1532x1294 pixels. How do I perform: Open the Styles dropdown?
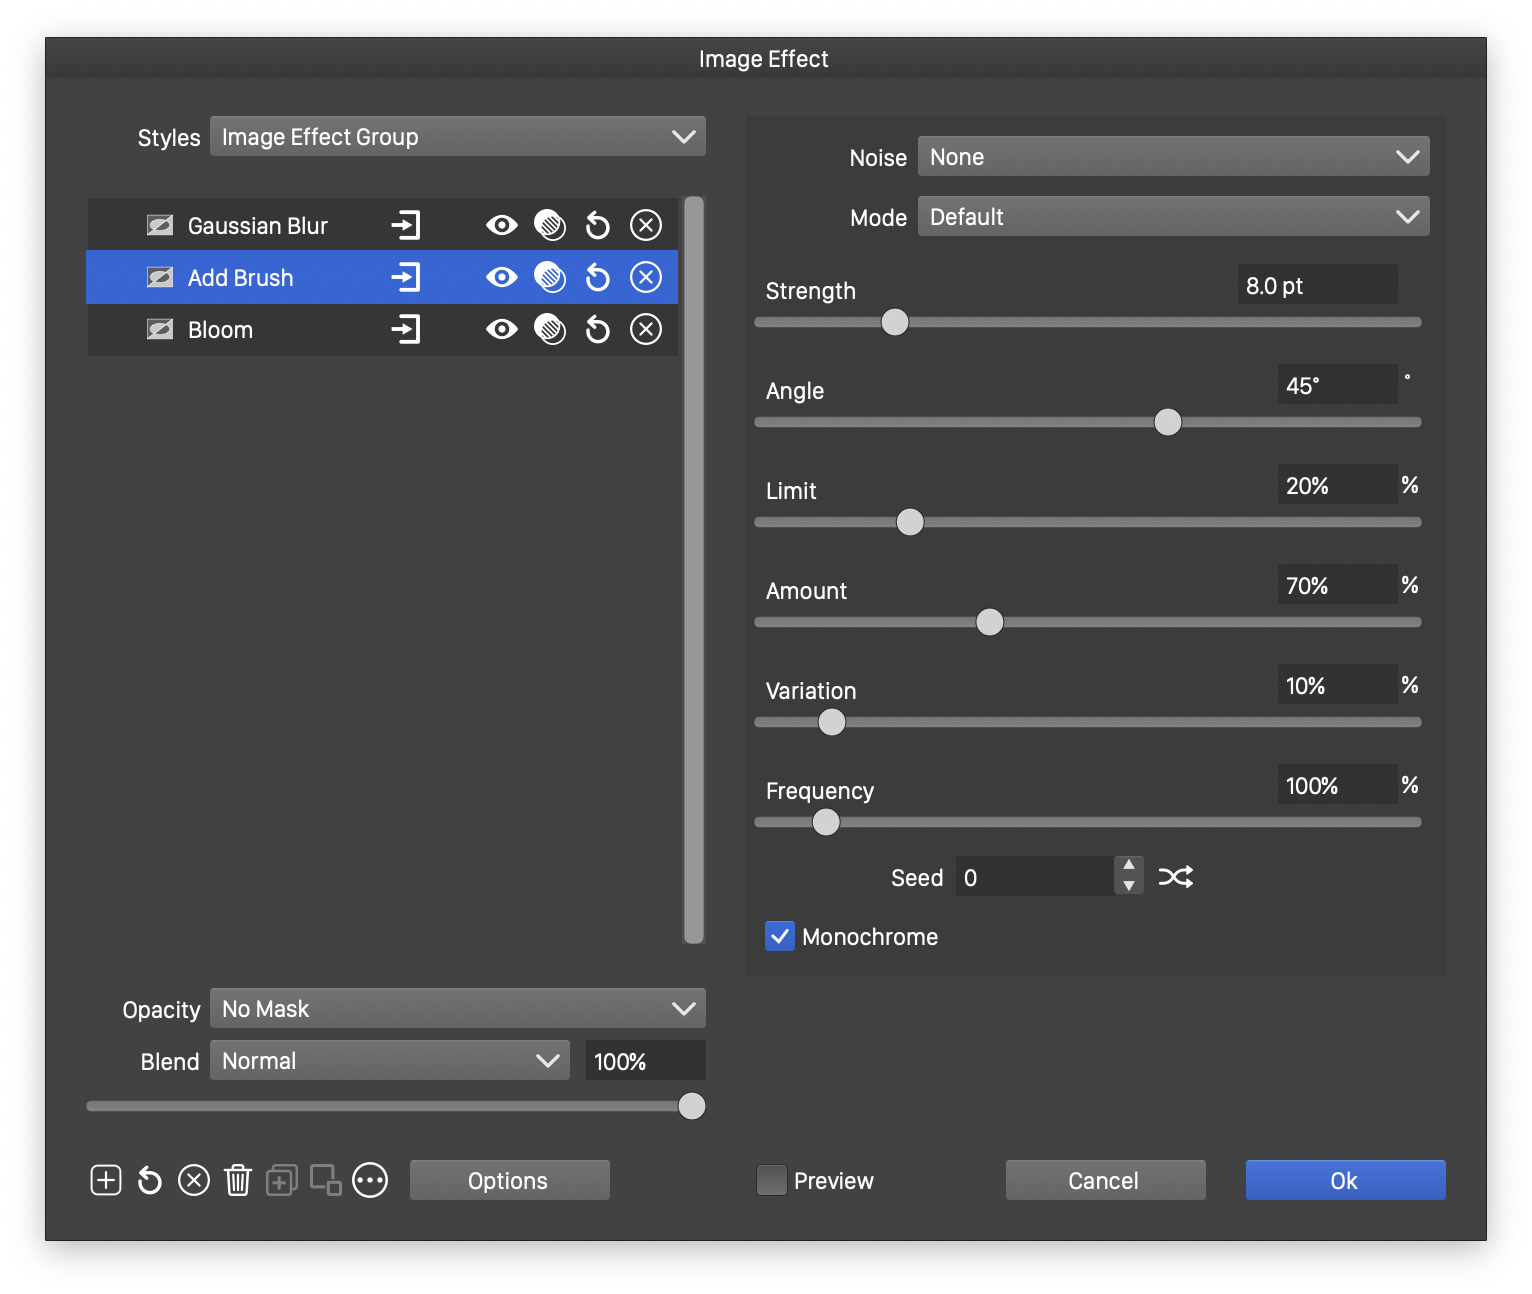(457, 137)
